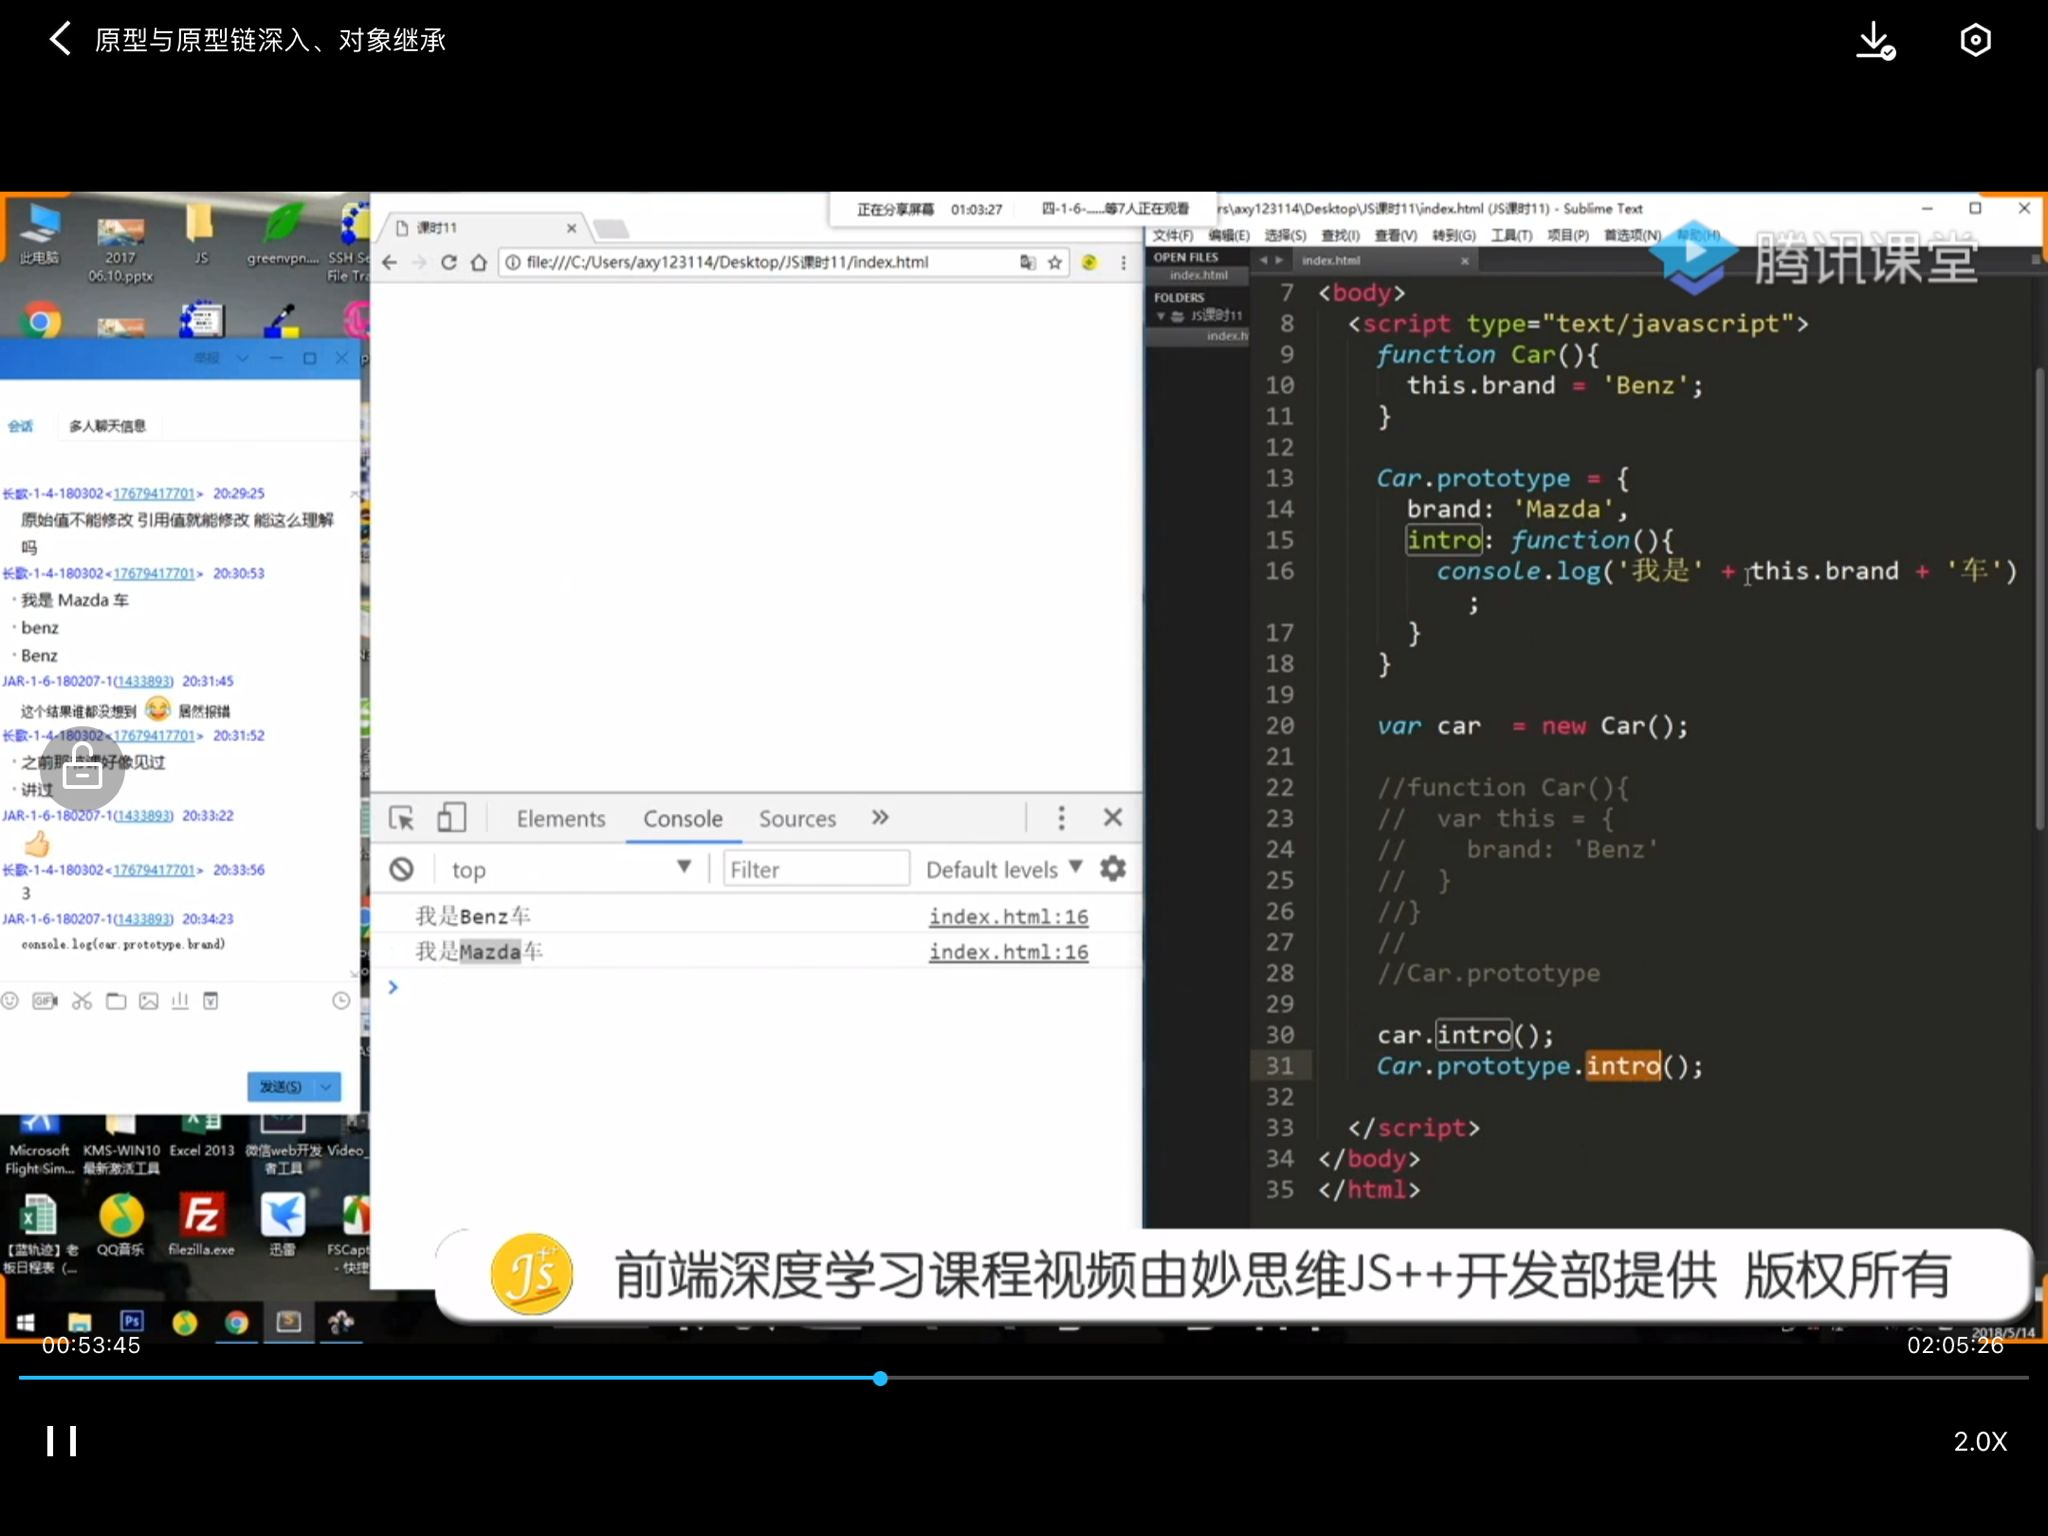Open the Console panel icon

click(679, 818)
